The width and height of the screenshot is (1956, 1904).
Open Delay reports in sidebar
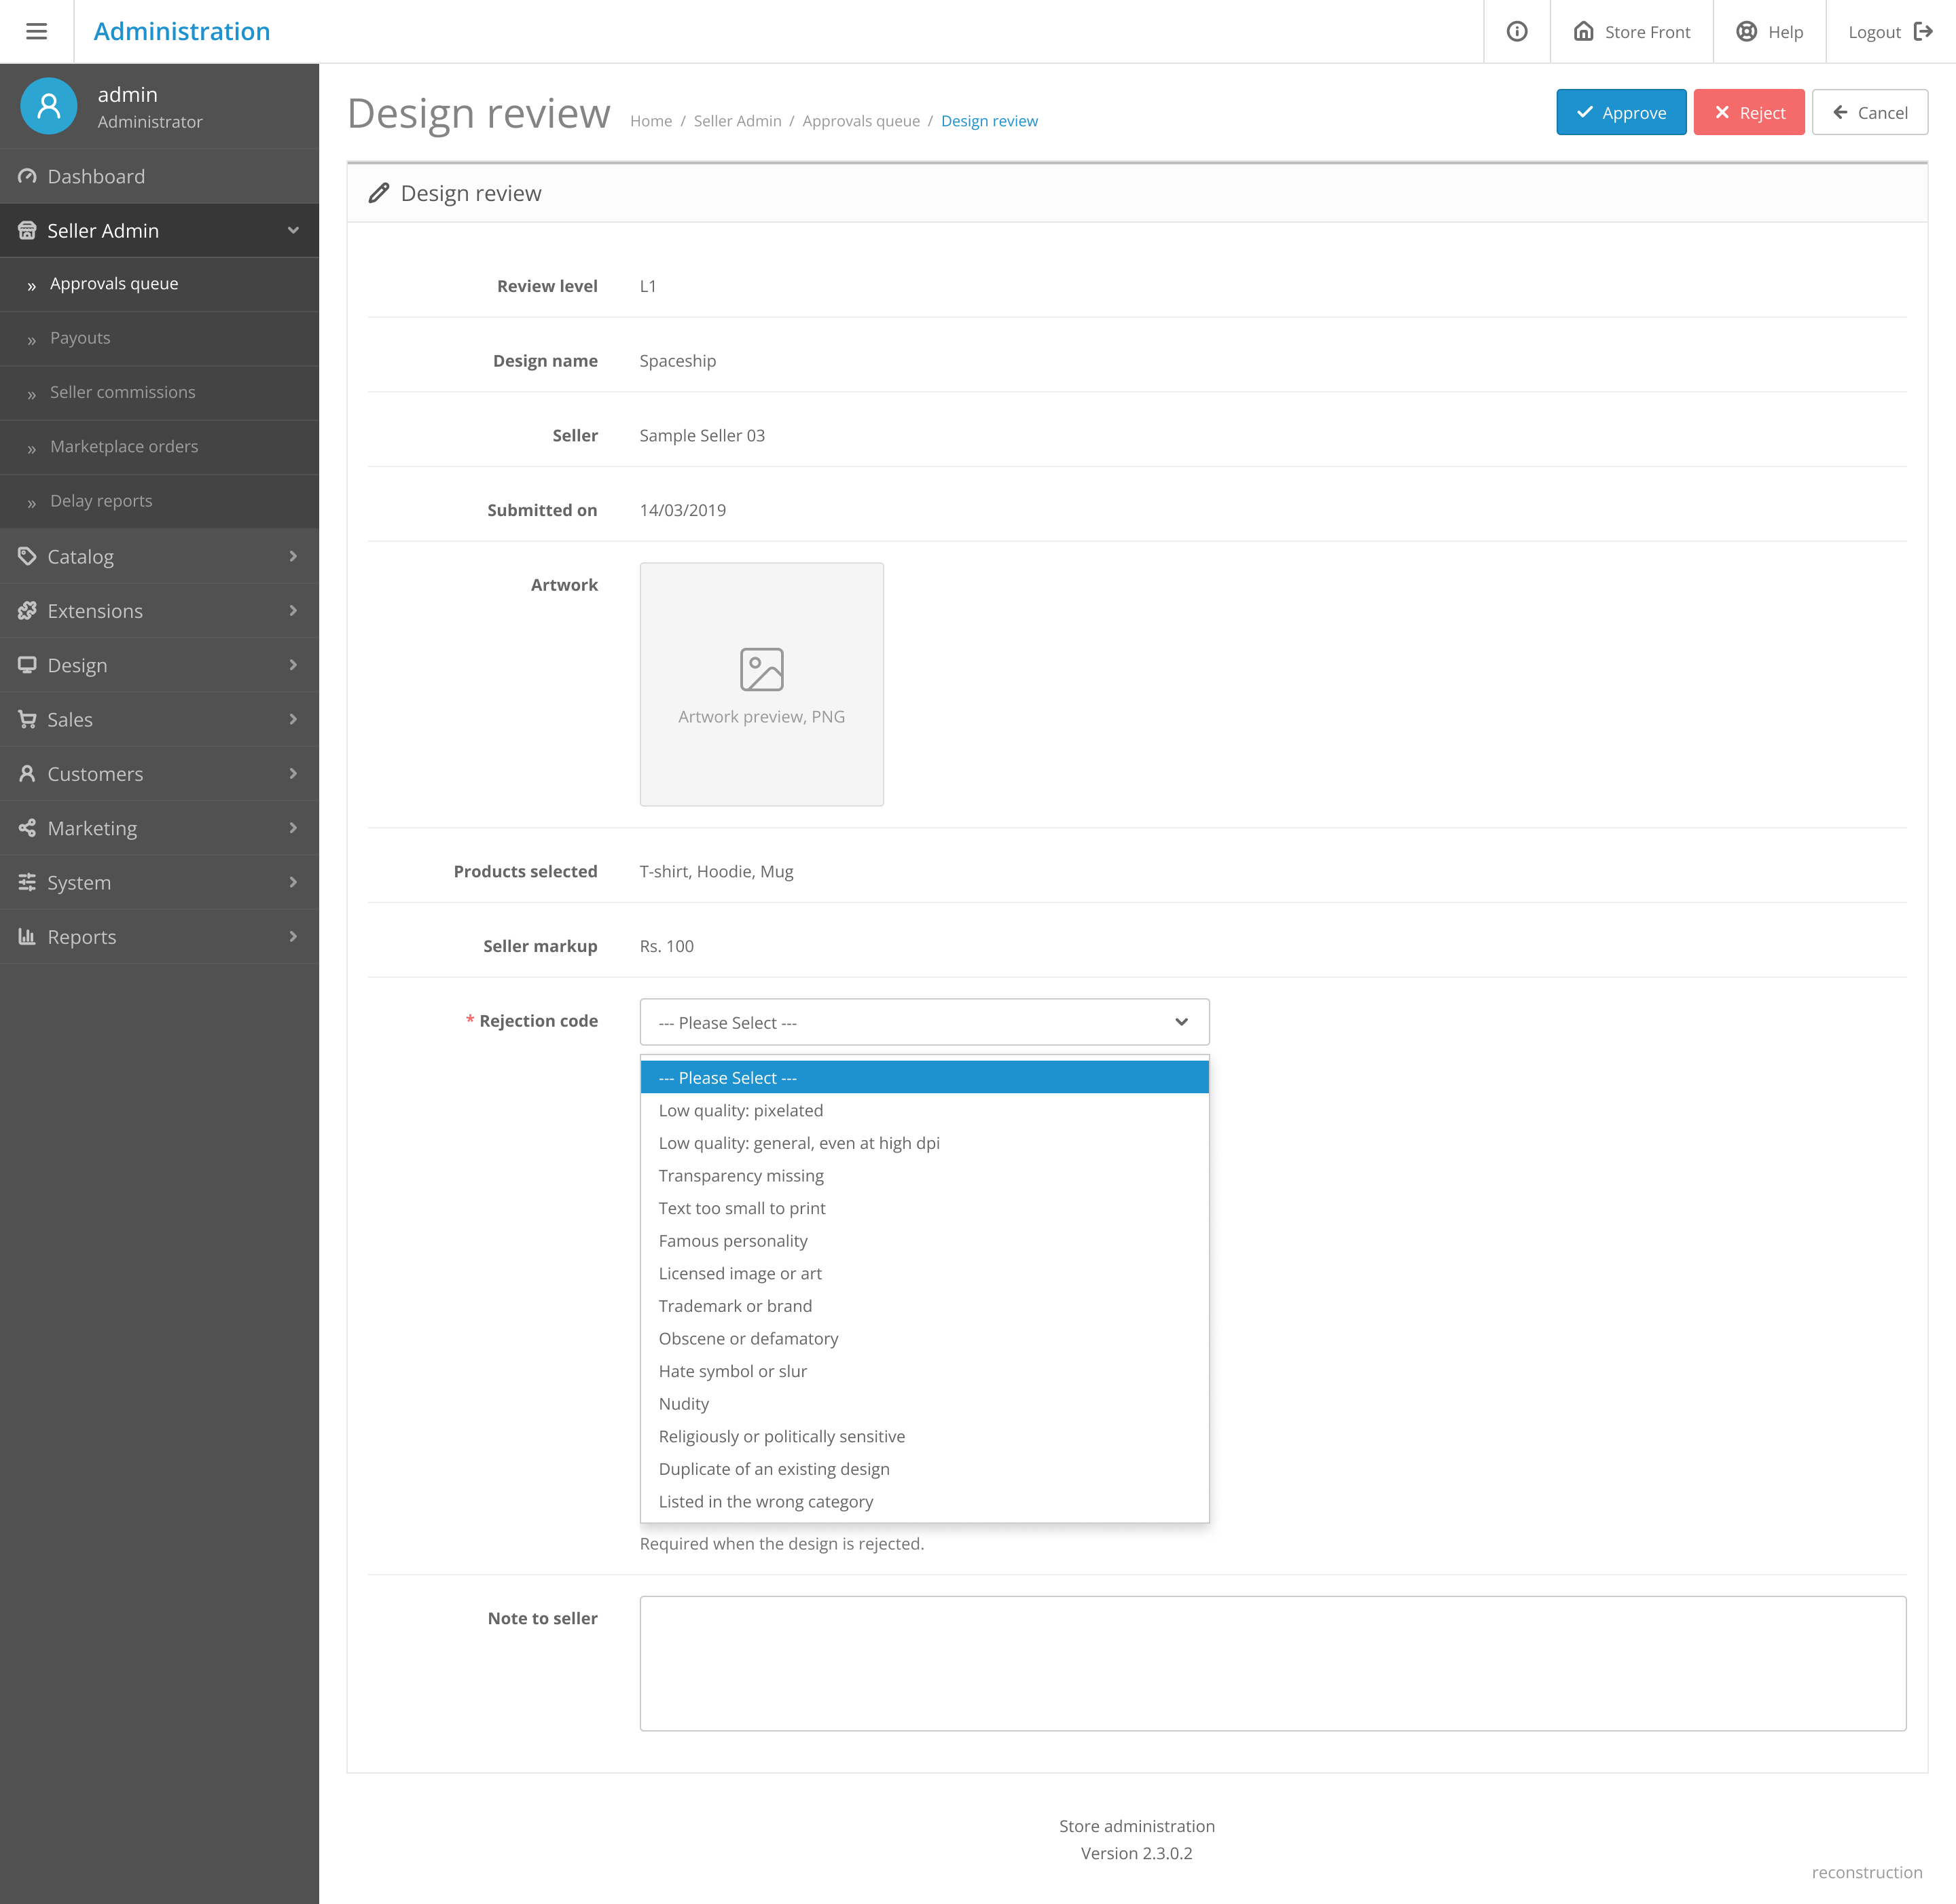[x=160, y=501]
